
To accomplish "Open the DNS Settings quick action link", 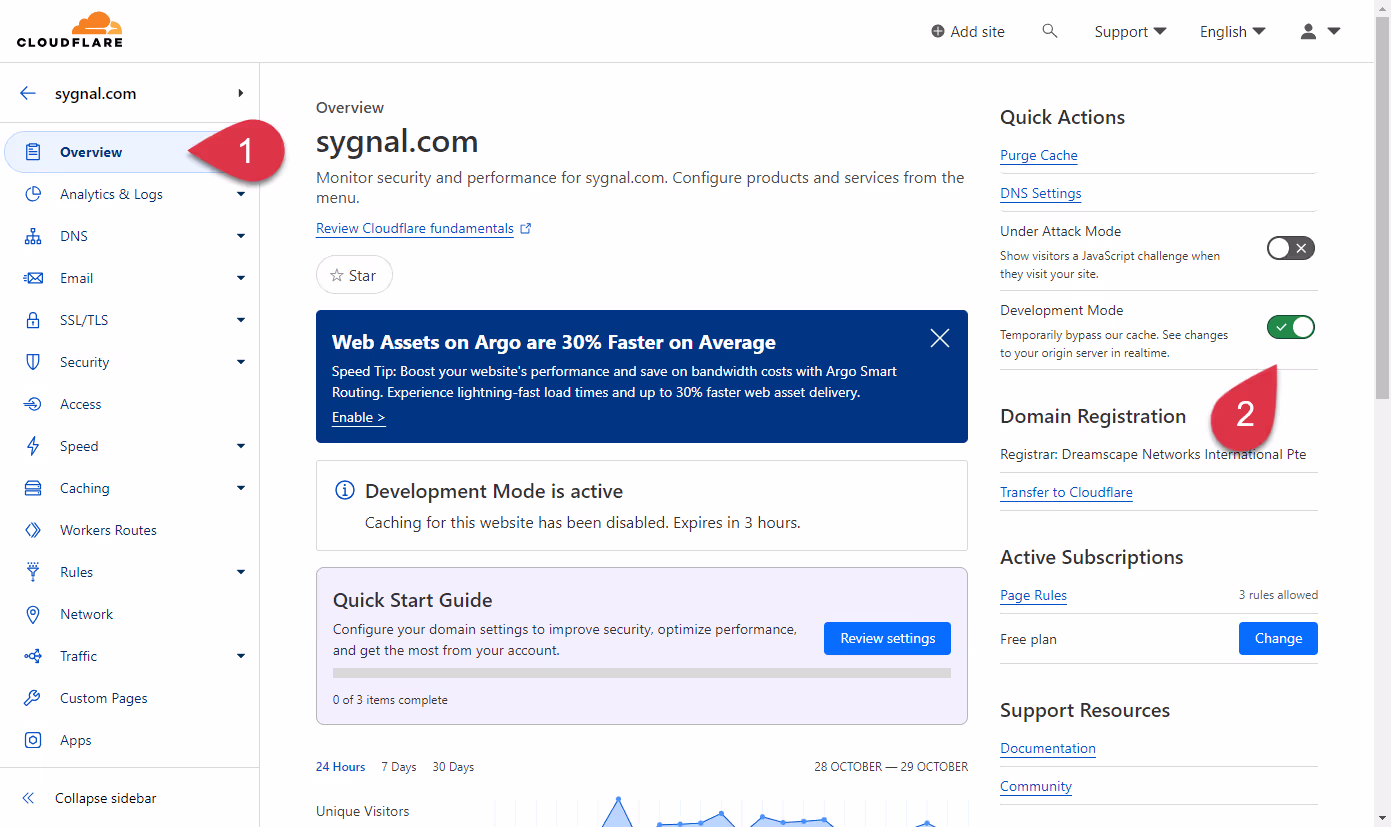I will point(1040,193).
